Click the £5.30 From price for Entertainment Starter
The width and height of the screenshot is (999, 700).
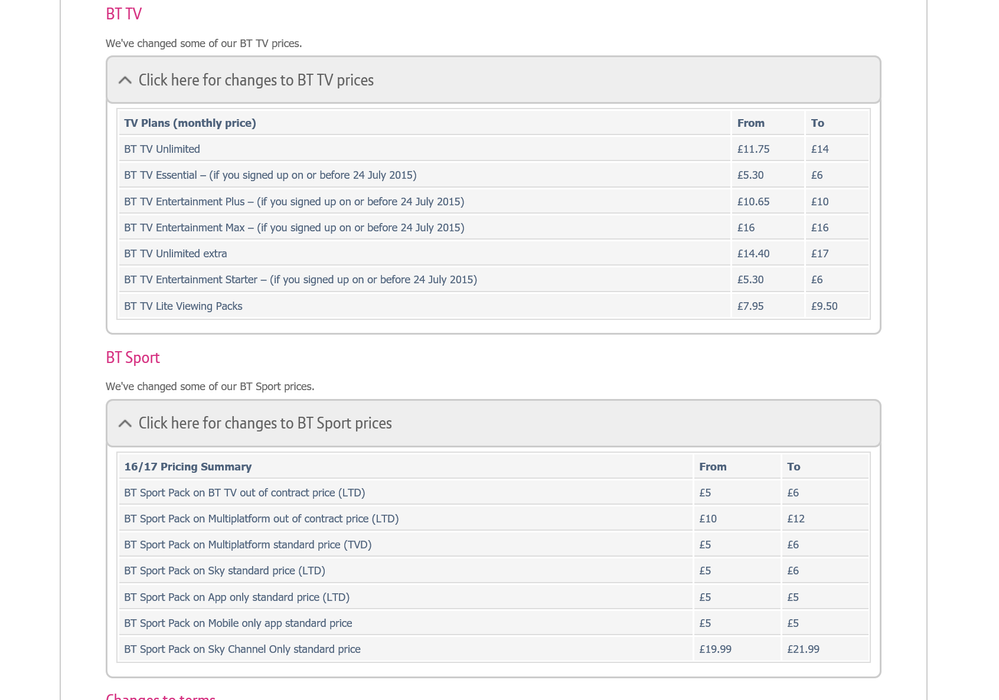point(751,280)
